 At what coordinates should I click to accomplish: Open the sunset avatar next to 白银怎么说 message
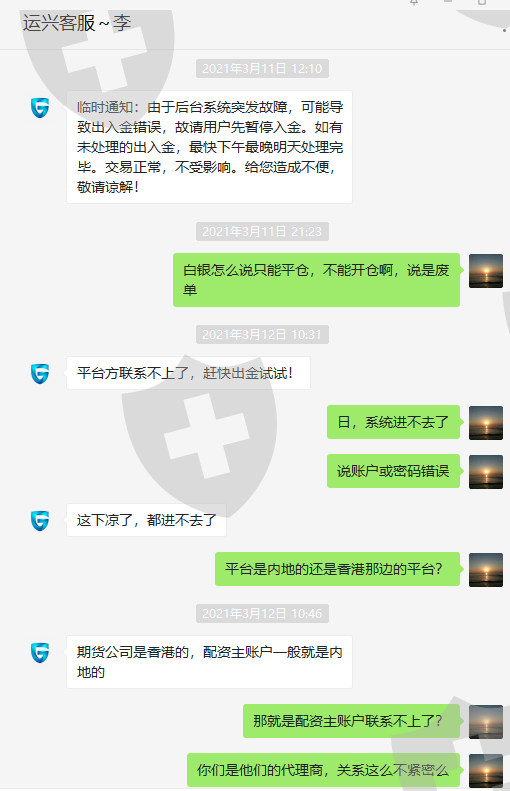[486, 271]
